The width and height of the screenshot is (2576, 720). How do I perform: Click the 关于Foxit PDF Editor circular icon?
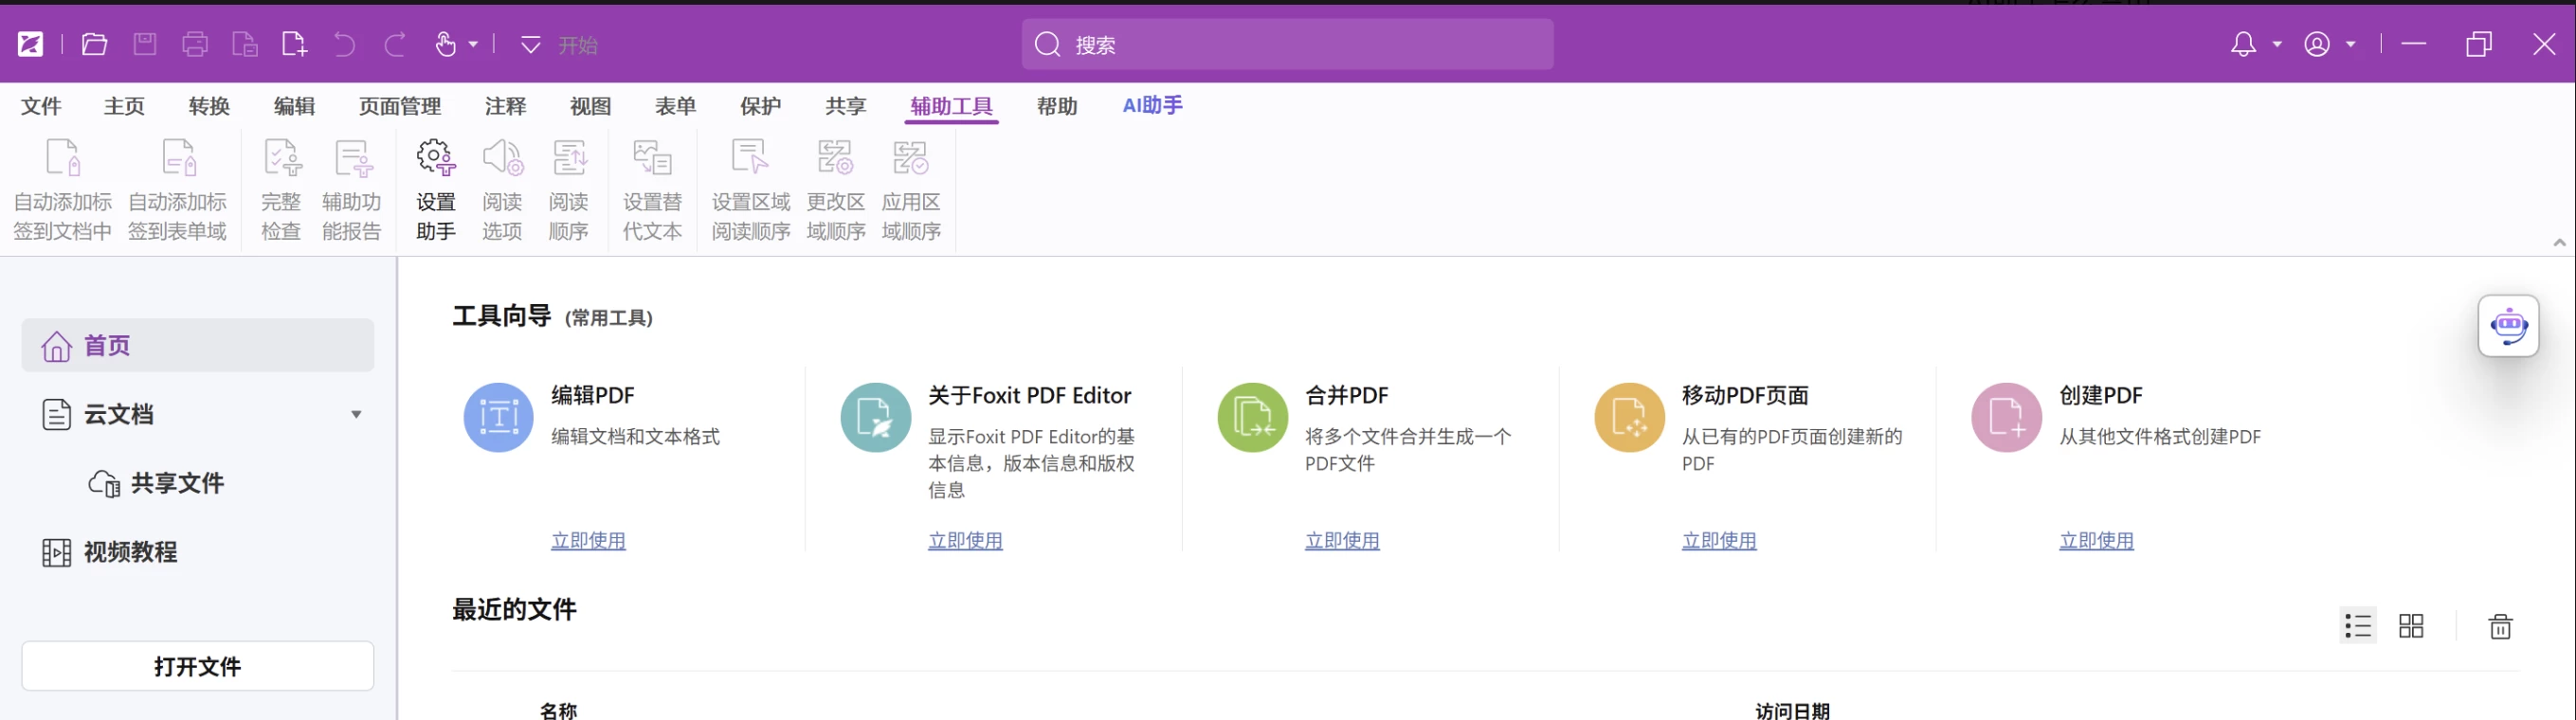click(875, 418)
